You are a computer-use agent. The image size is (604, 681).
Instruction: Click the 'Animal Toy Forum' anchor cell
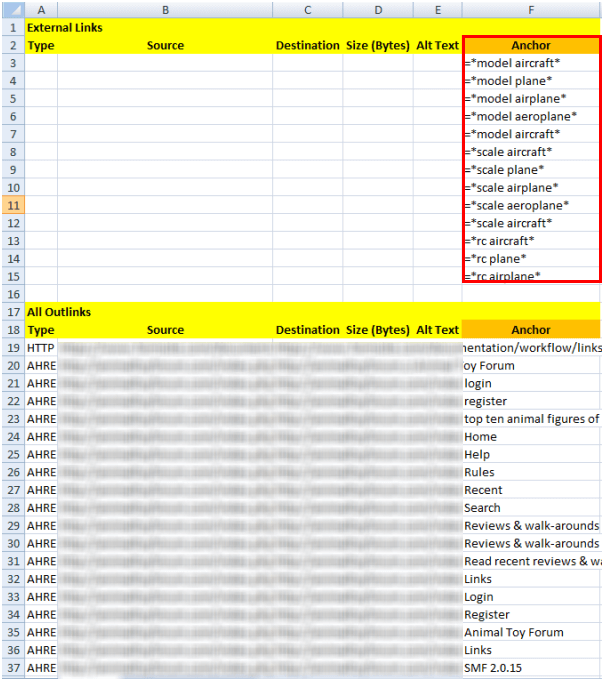pyautogui.click(x=531, y=632)
